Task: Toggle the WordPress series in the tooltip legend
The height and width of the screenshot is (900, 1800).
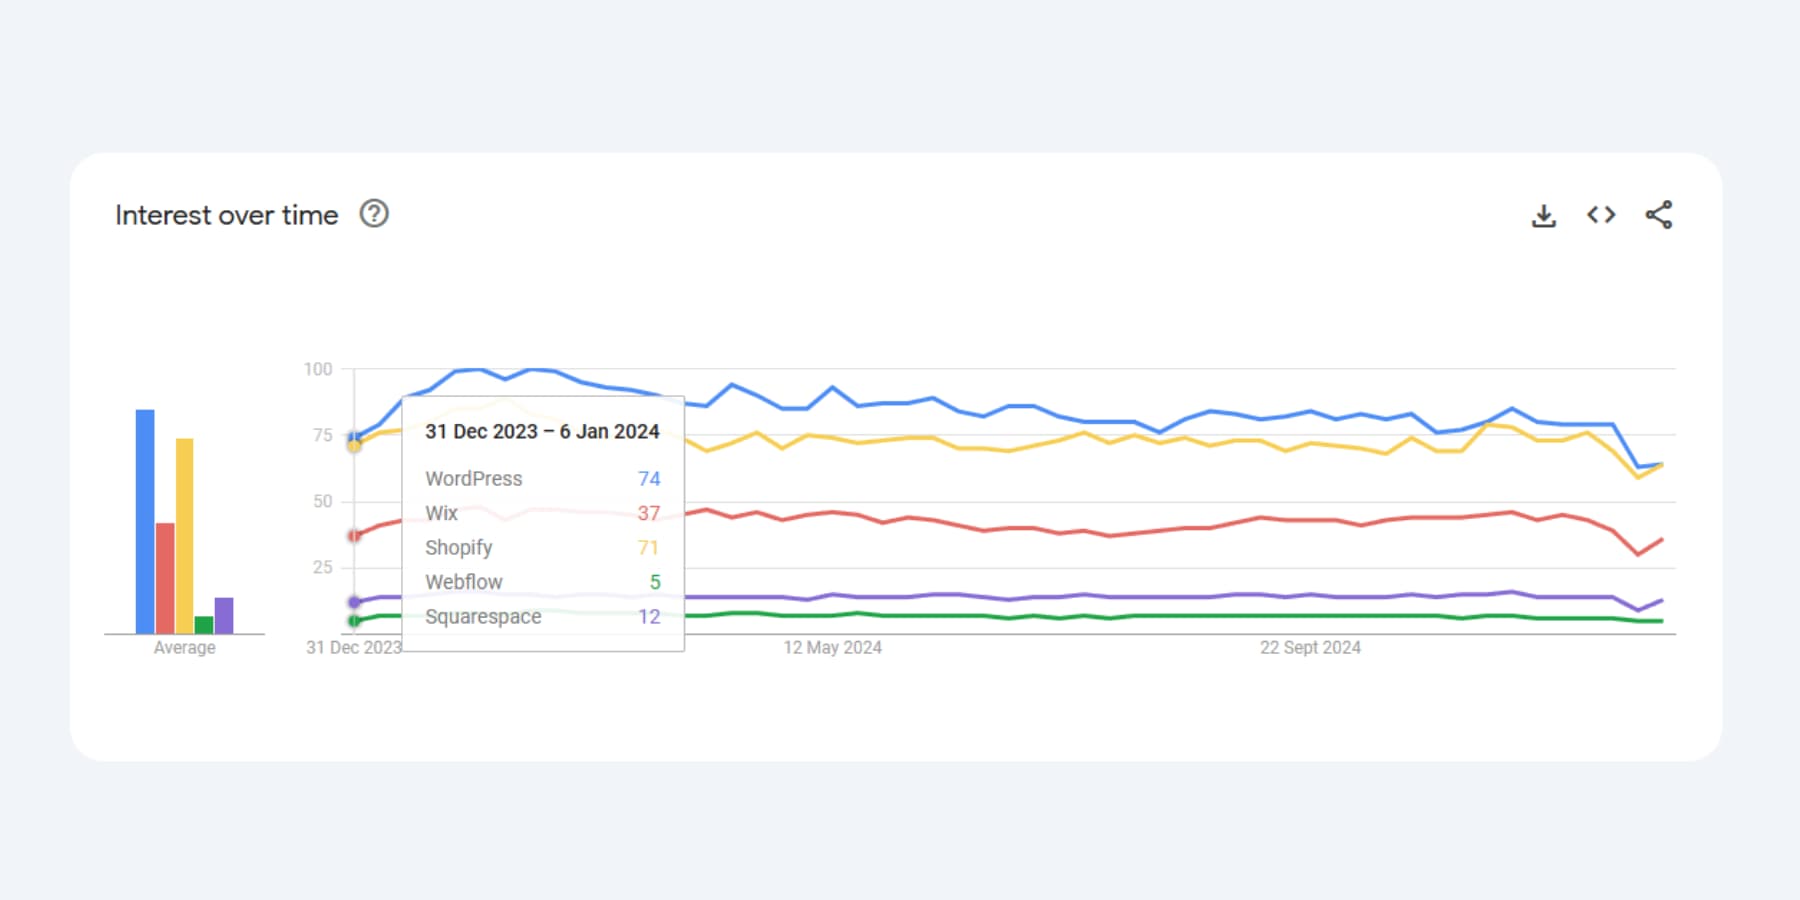Action: [473, 478]
